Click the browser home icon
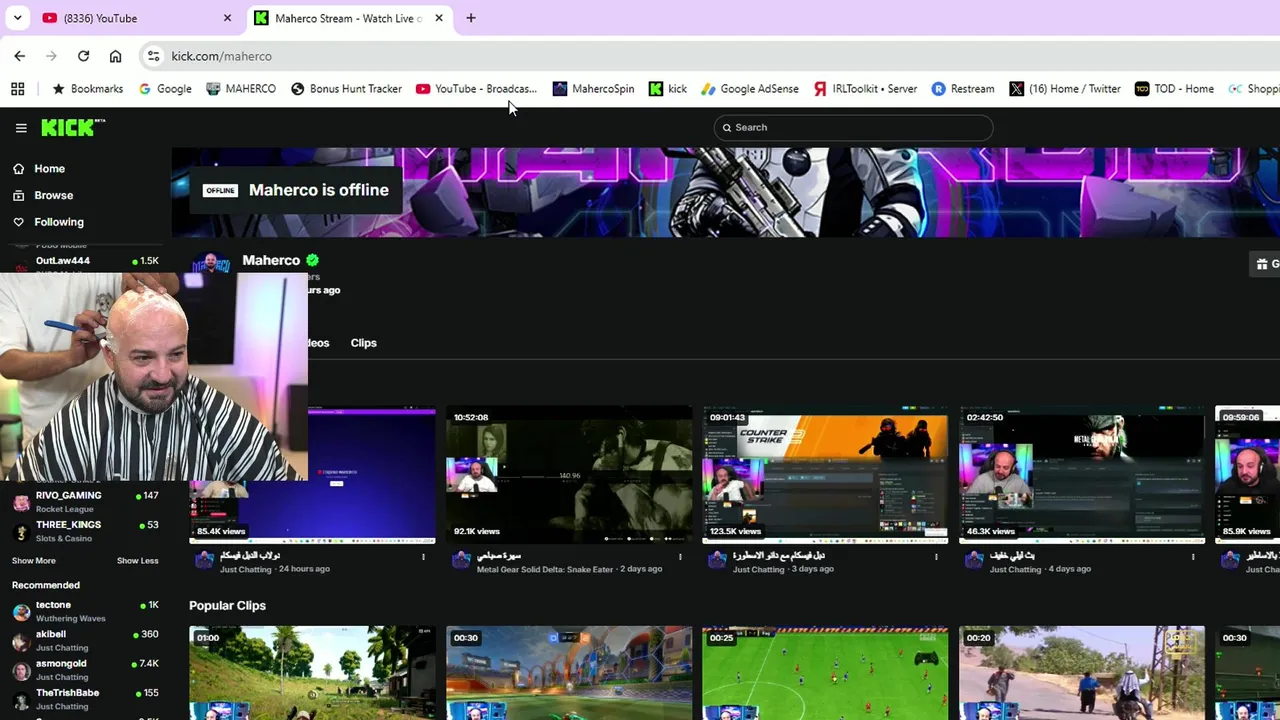1280x720 pixels. [x=115, y=56]
